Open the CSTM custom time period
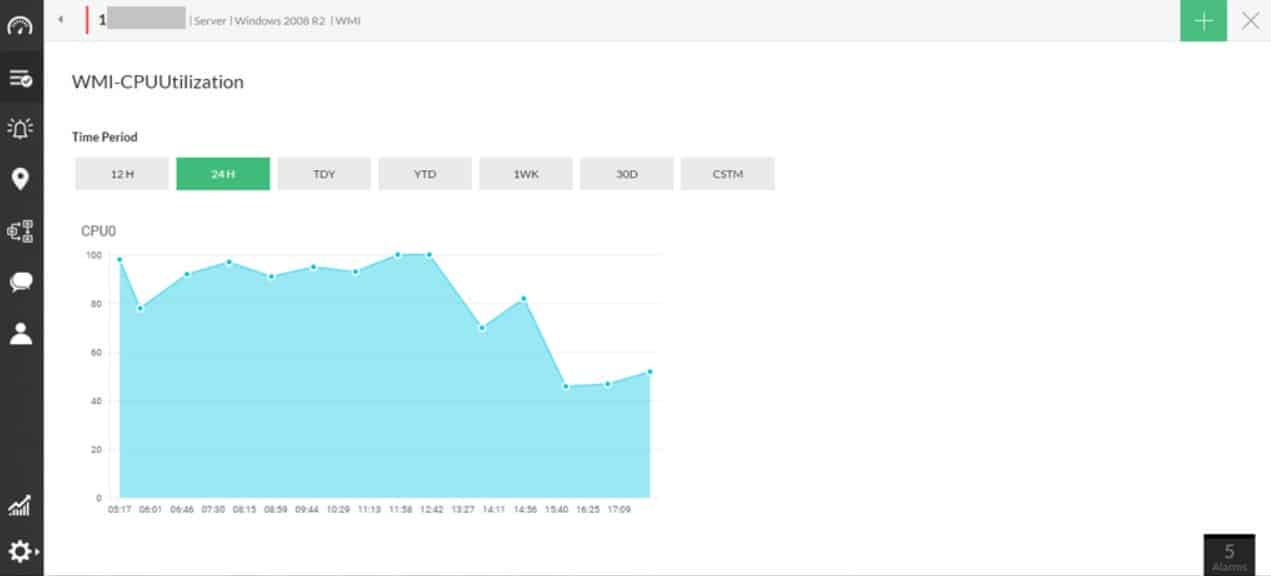This screenshot has height=576, width=1271. (x=728, y=174)
